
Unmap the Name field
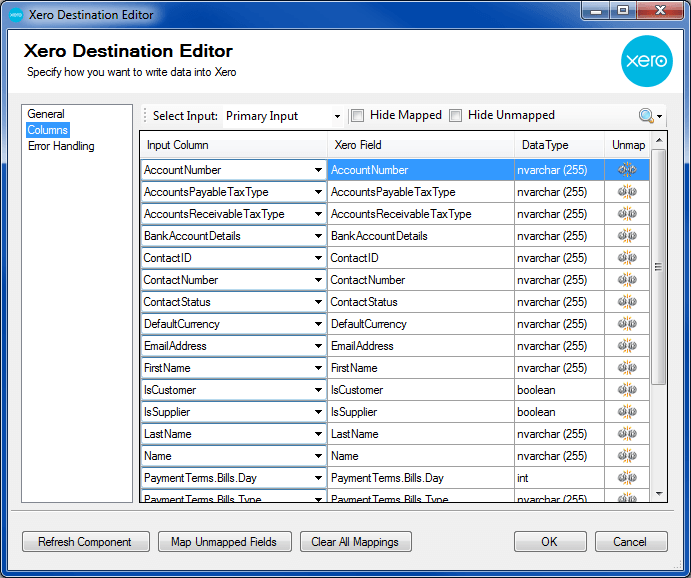pos(627,456)
